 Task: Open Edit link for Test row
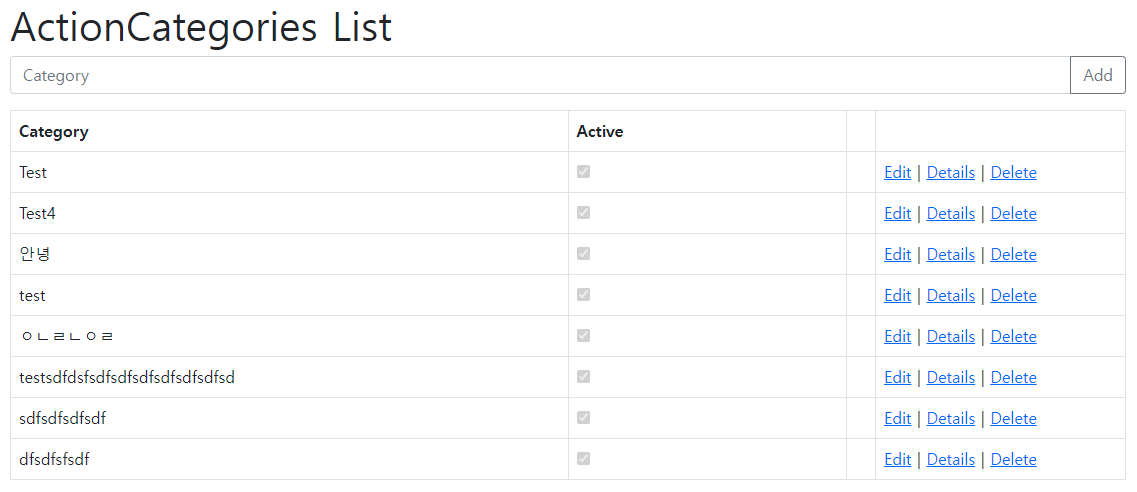pyautogui.click(x=897, y=172)
